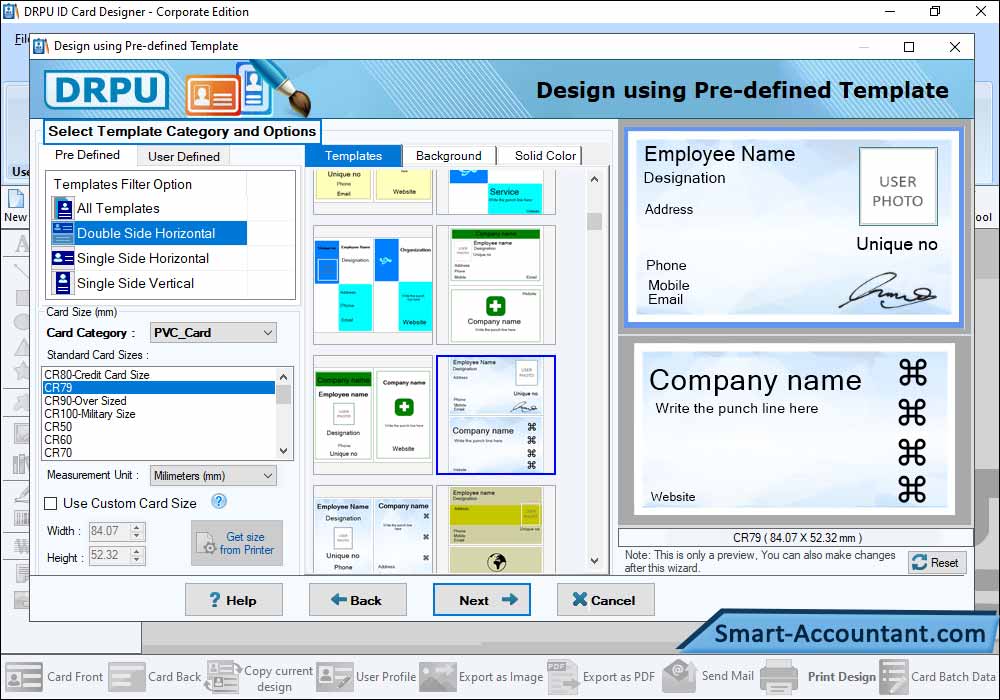Click the Width value field
1000x700 pixels.
[x=109, y=531]
